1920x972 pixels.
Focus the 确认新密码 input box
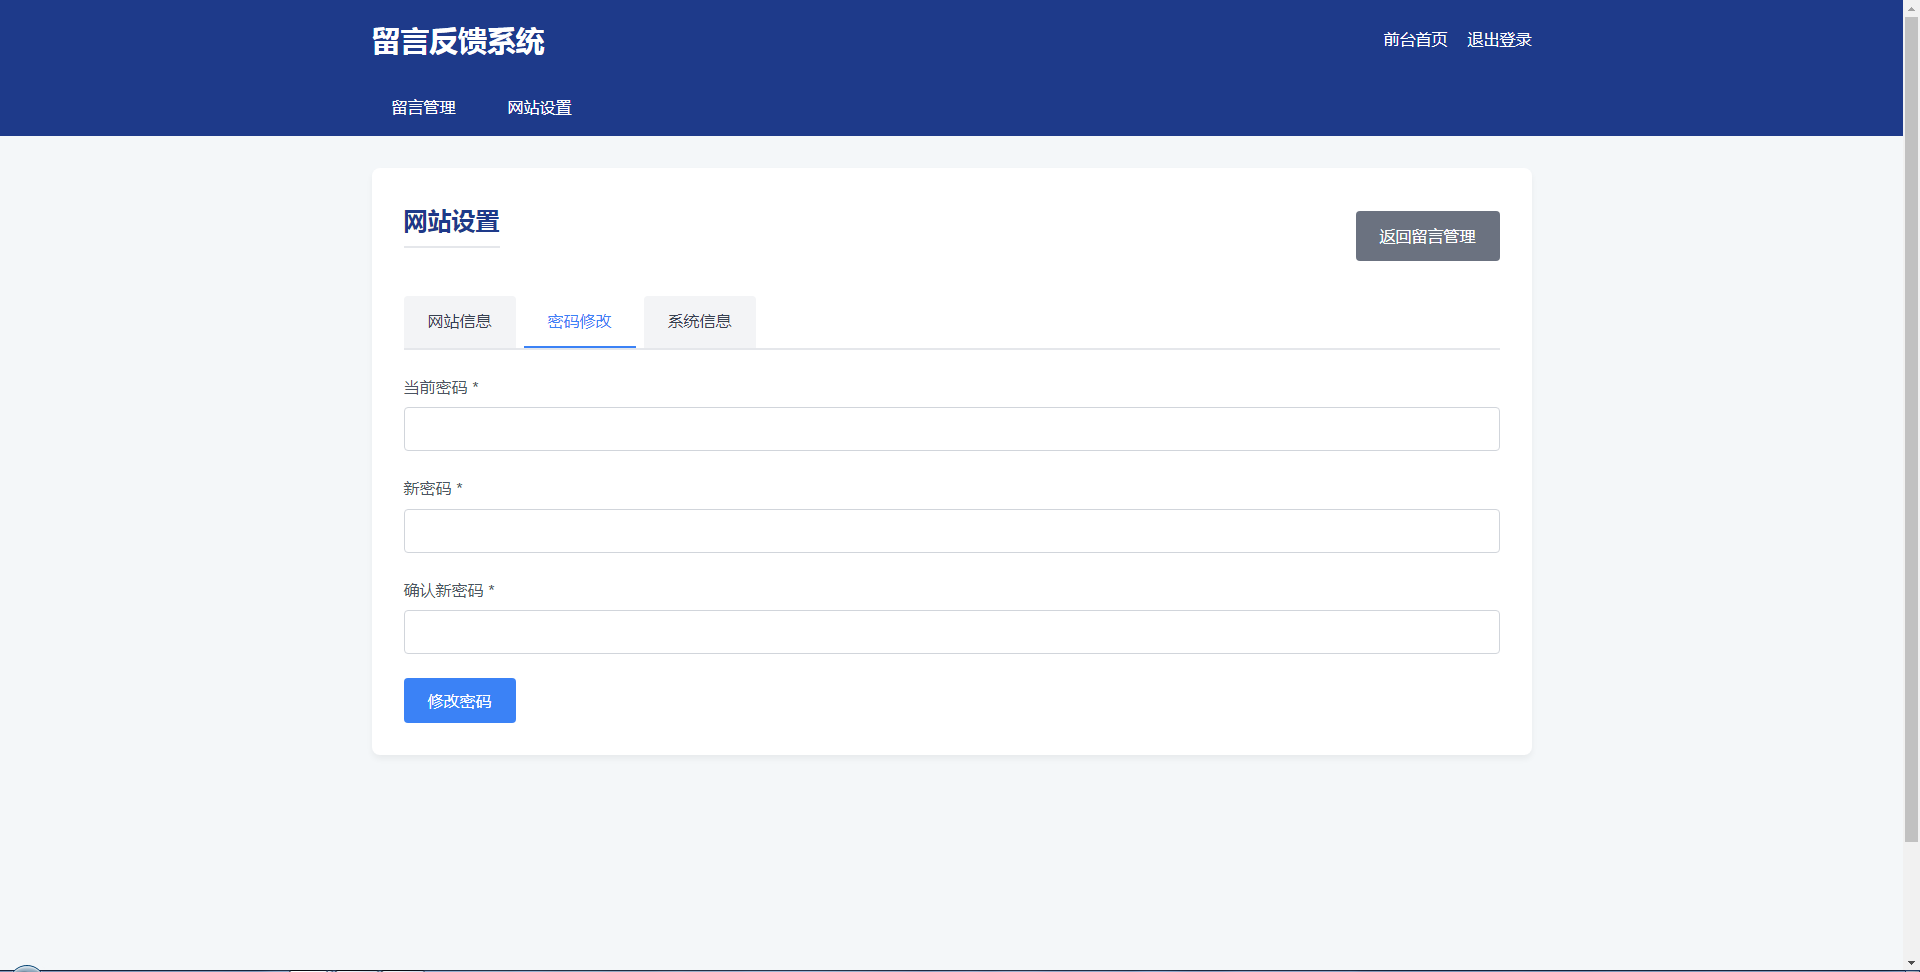951,632
